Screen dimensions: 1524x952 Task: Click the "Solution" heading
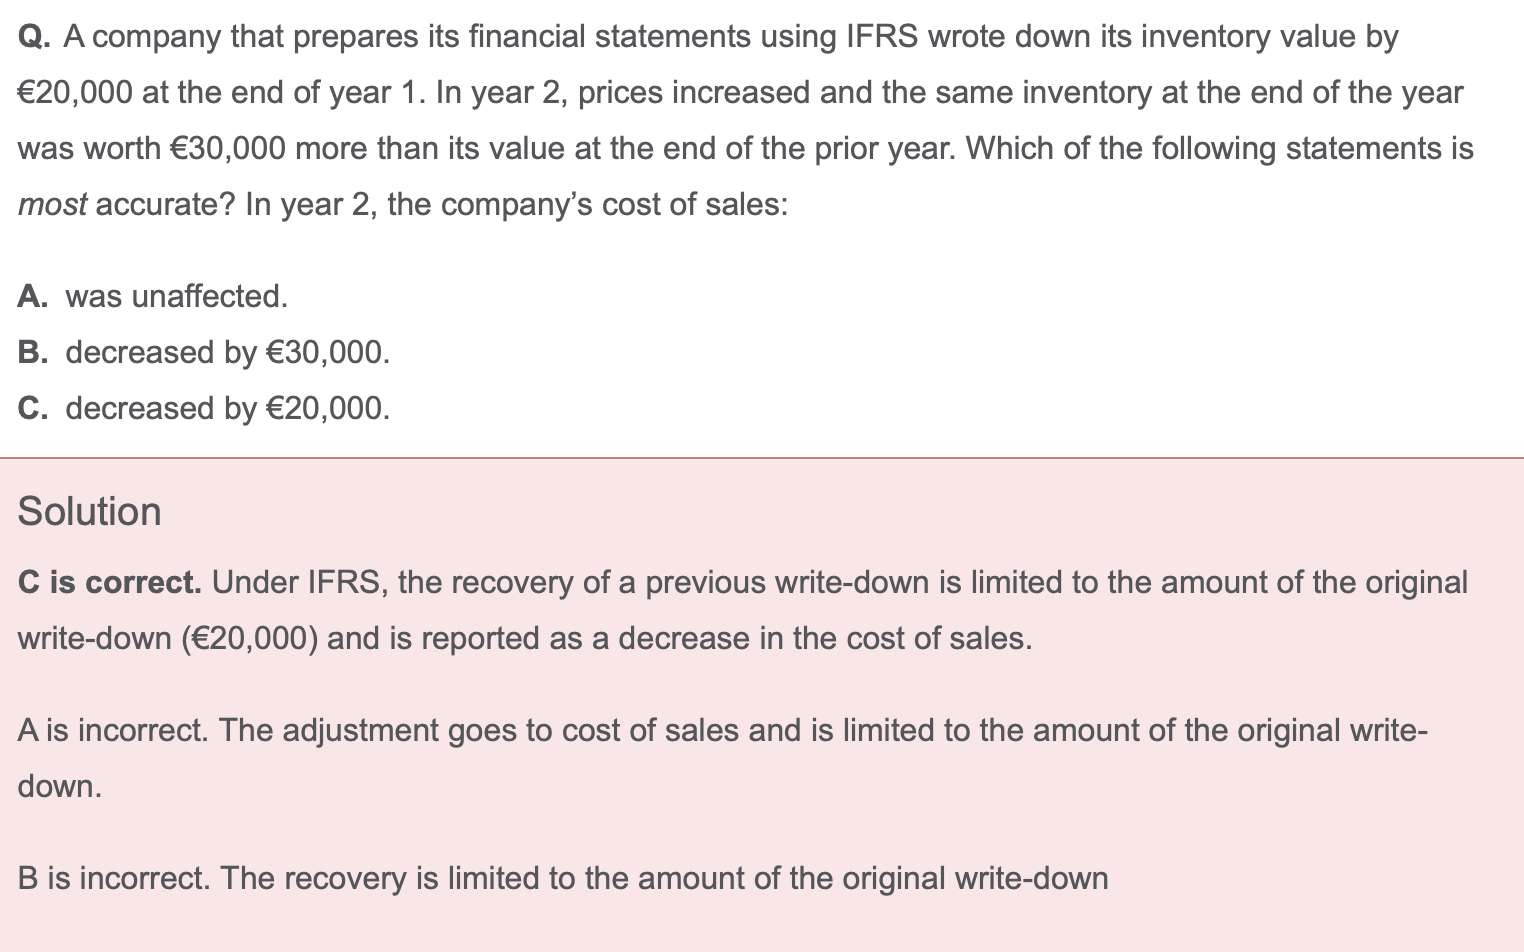[x=90, y=511]
